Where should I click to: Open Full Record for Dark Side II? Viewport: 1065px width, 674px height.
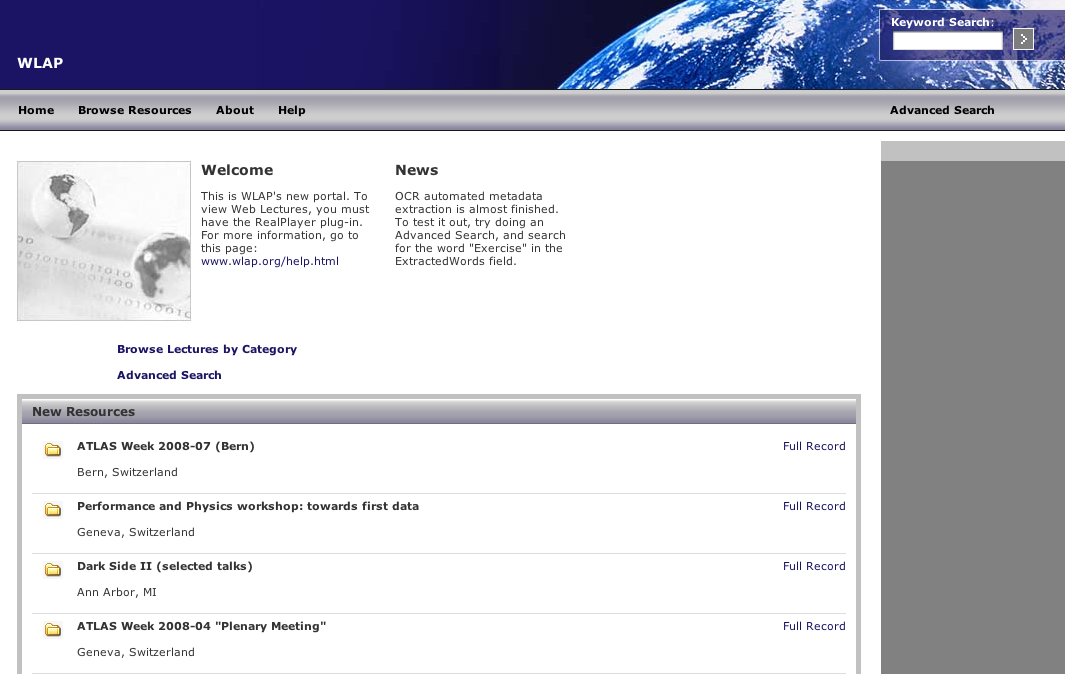click(814, 566)
